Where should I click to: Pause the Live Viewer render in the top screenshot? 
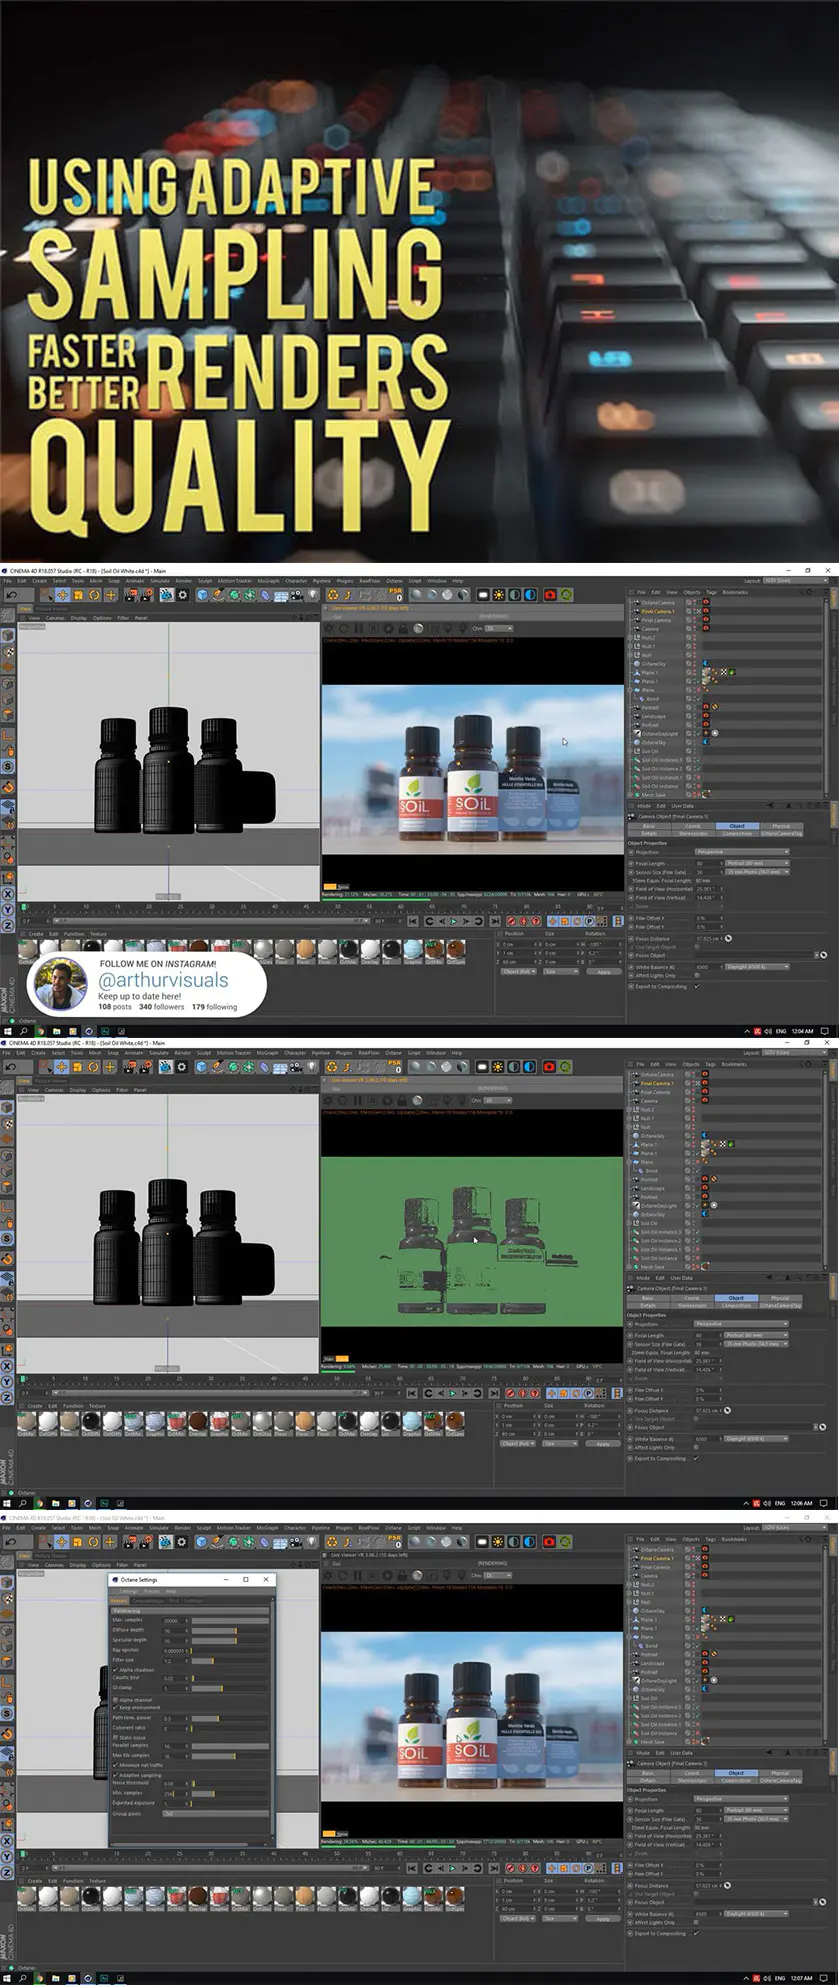[x=358, y=629]
